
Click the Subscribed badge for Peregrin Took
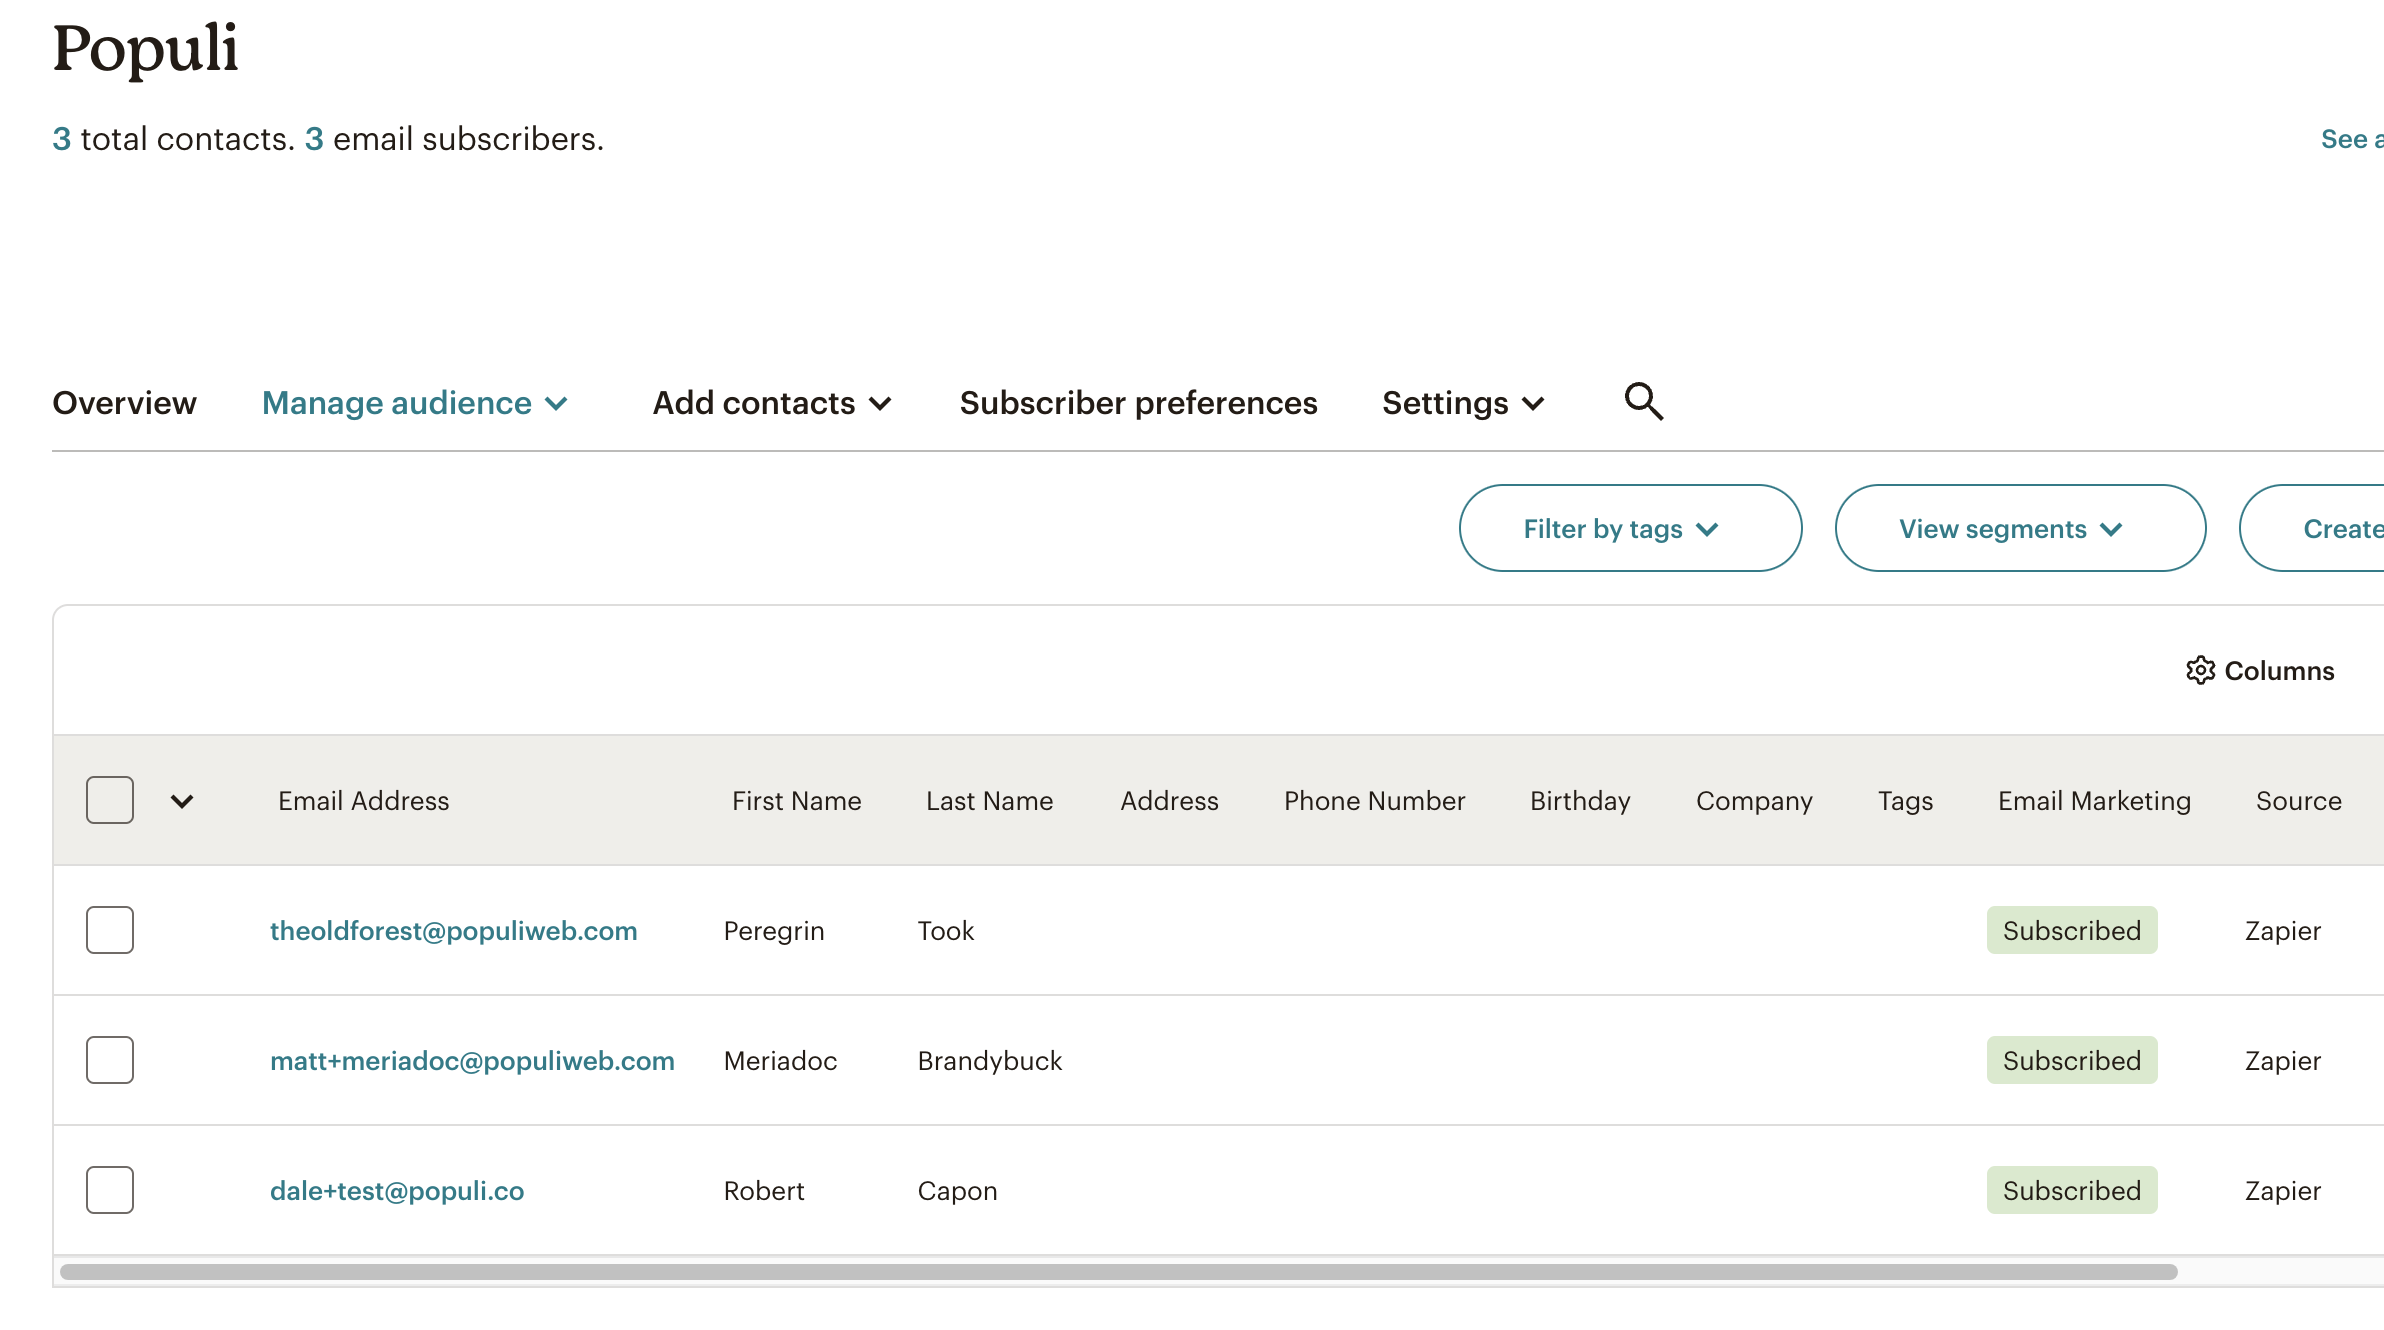[x=2072, y=930]
